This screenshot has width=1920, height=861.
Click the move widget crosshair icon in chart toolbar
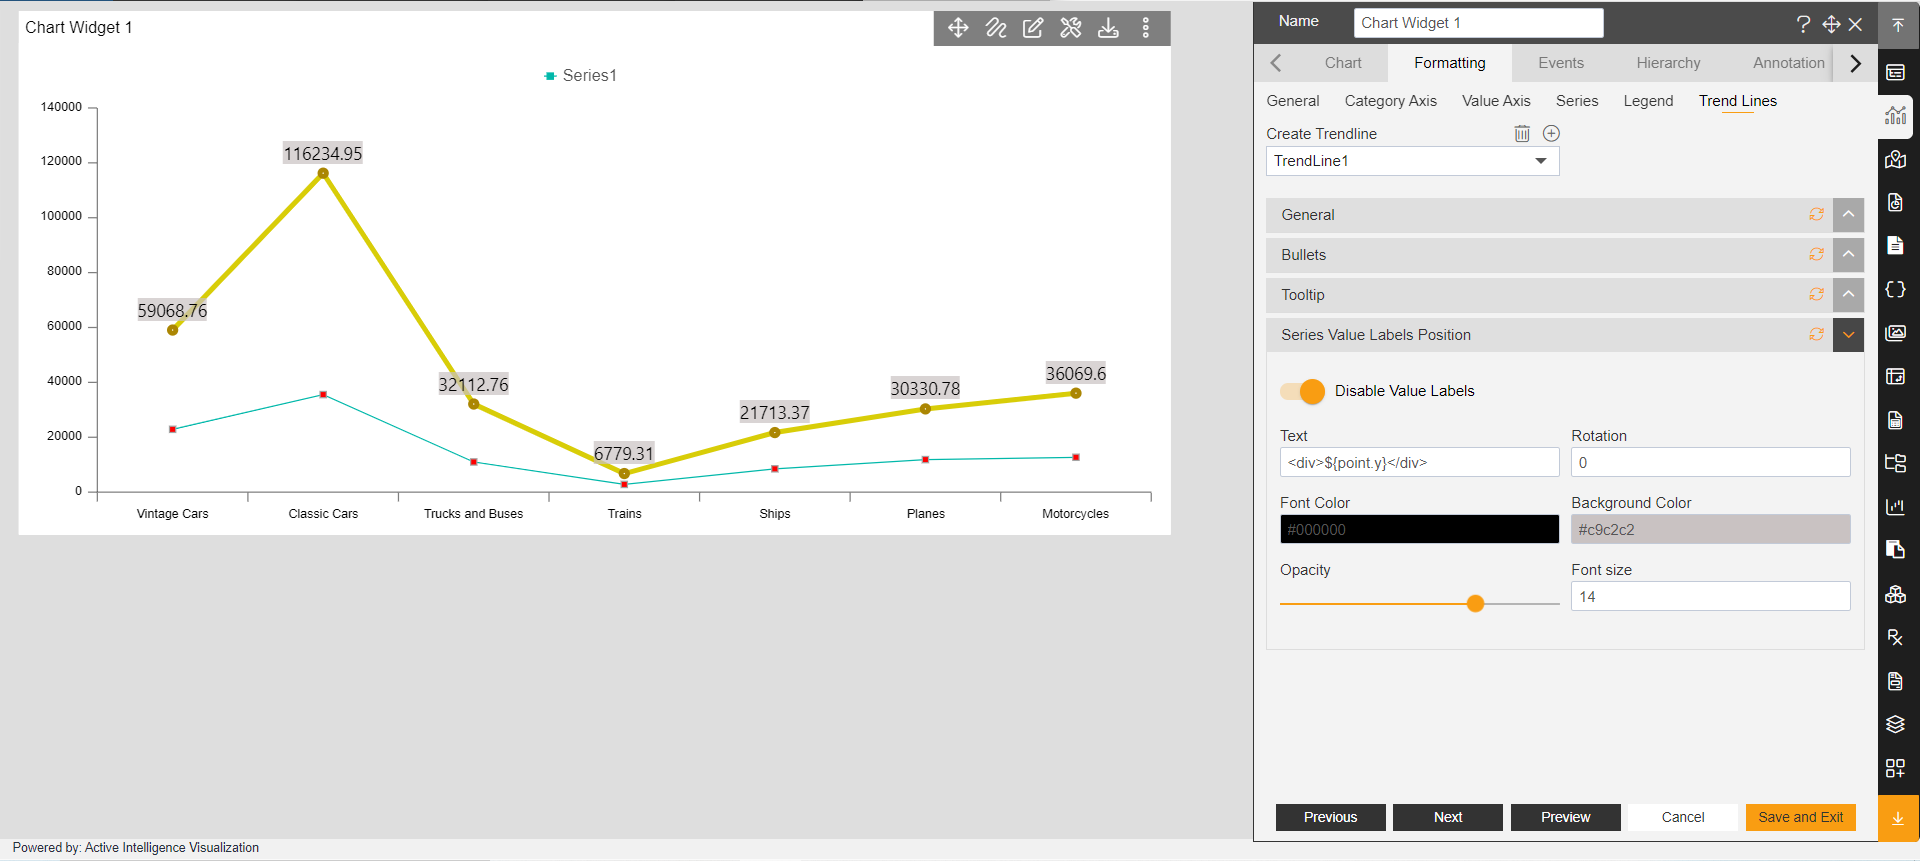[x=958, y=28]
